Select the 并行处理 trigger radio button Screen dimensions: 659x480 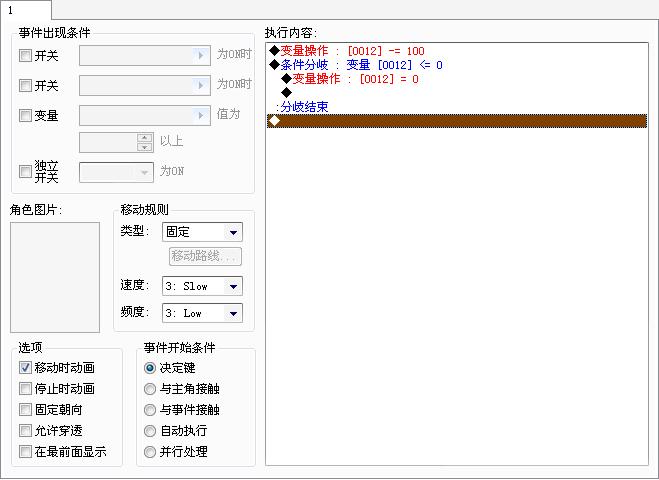coord(150,452)
